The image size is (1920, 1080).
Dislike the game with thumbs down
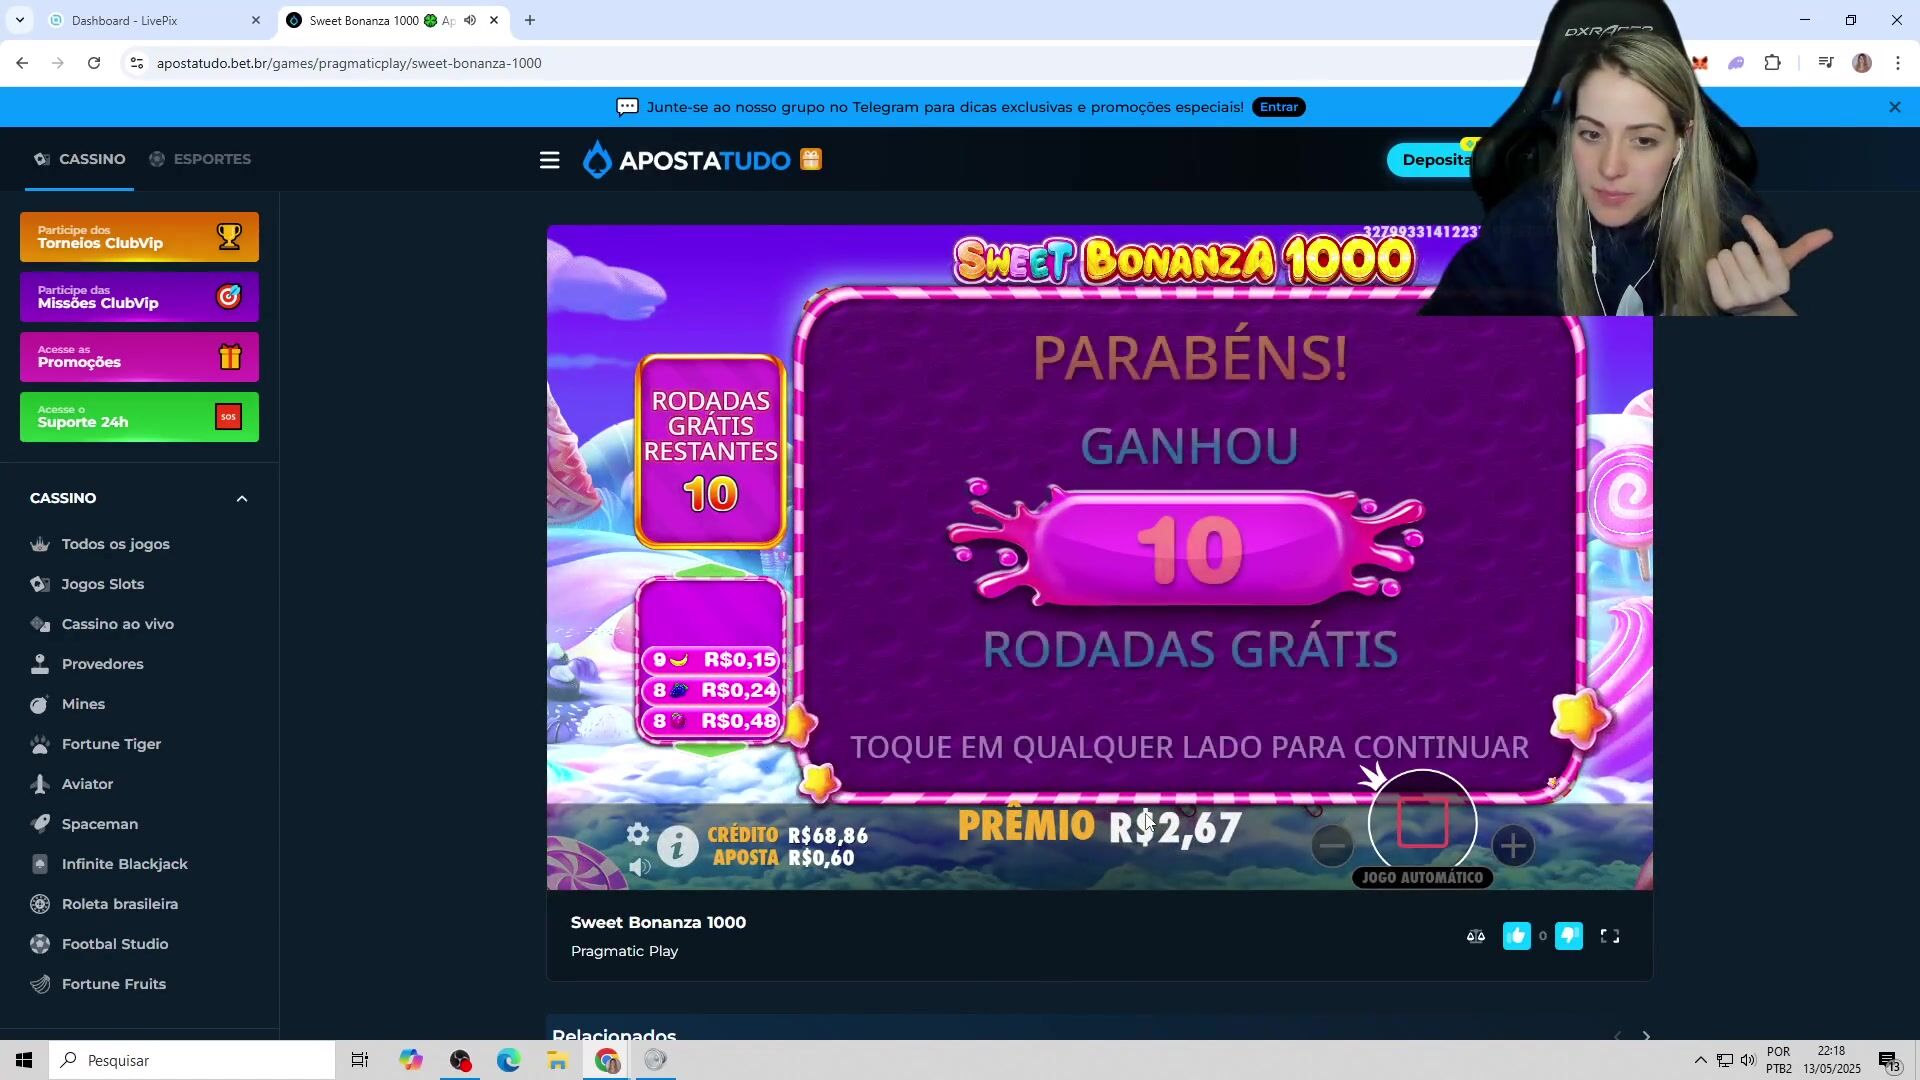pyautogui.click(x=1569, y=936)
